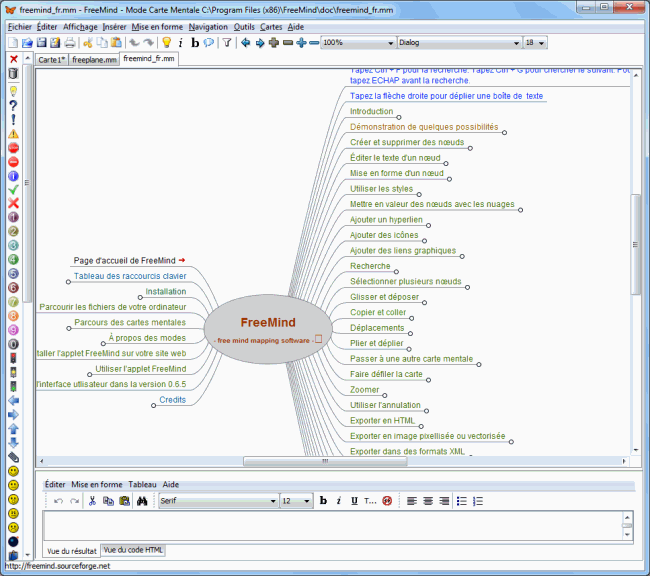Viewport: 650px width, 576px height.
Task: Click the filter funnel icon
Action: tap(227, 43)
